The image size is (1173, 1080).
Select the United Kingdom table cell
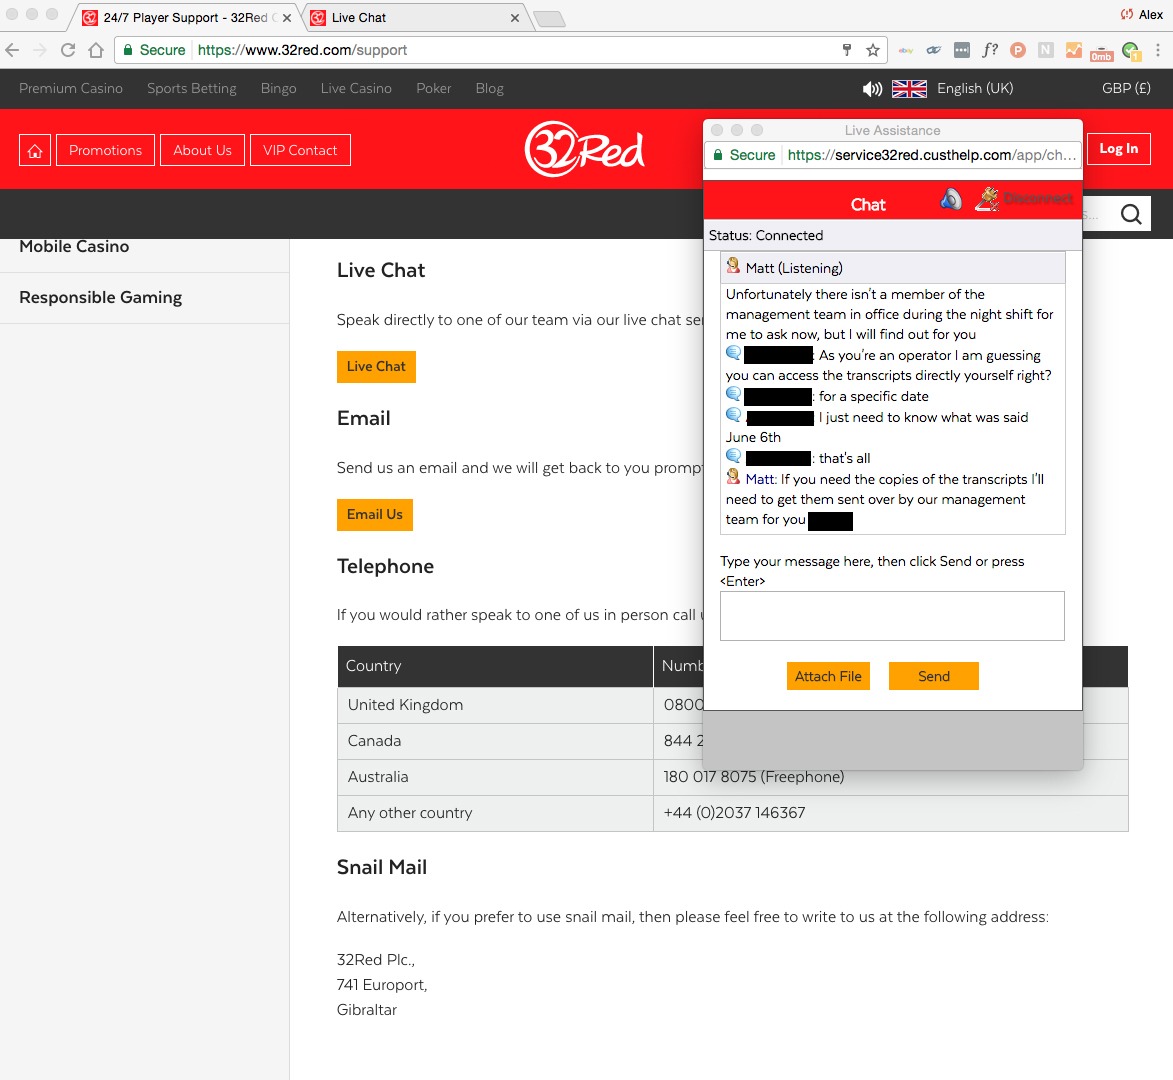(x=495, y=705)
